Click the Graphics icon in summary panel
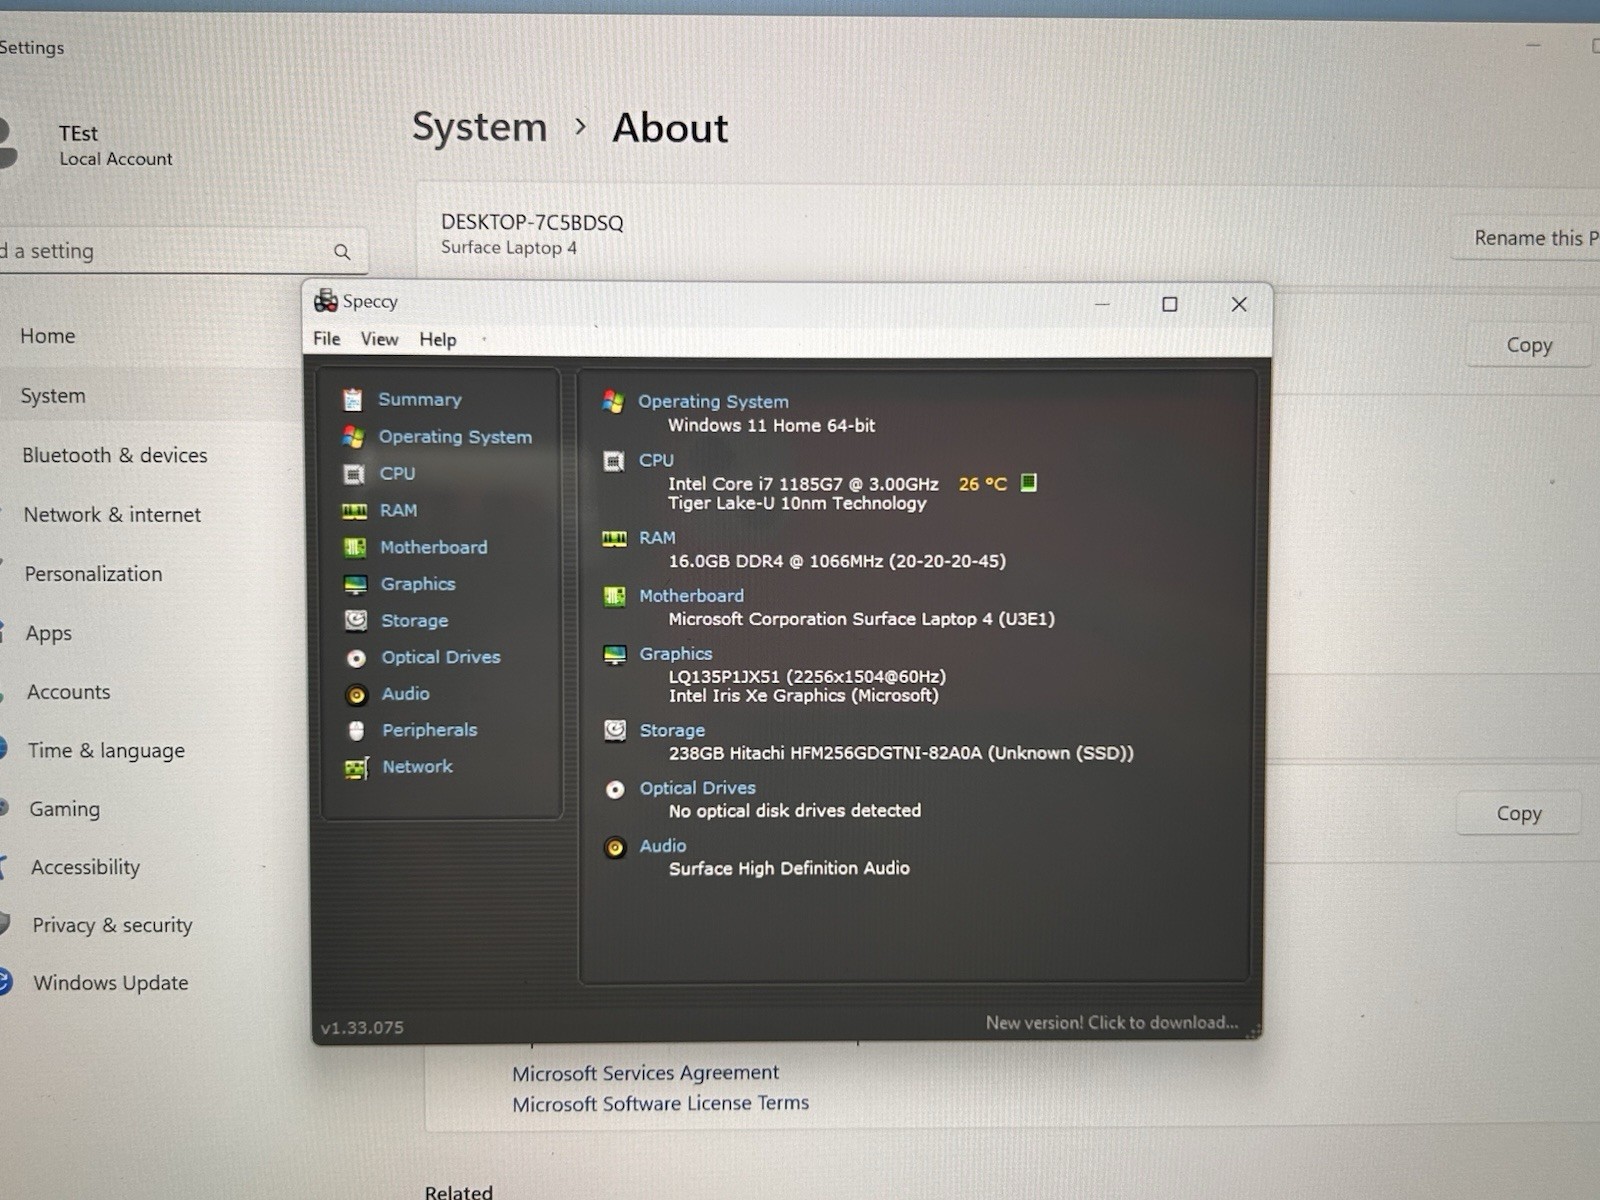This screenshot has height=1200, width=1600. (615, 655)
